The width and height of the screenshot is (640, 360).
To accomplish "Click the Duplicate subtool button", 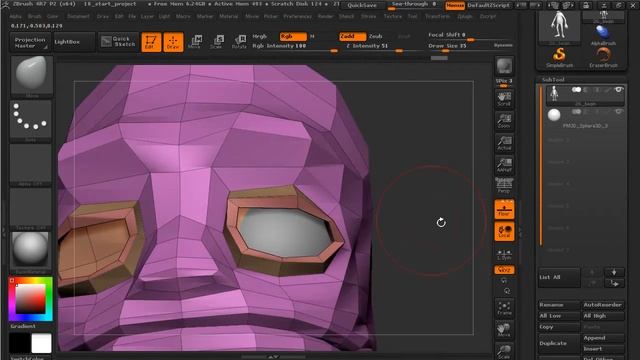I will point(558,343).
